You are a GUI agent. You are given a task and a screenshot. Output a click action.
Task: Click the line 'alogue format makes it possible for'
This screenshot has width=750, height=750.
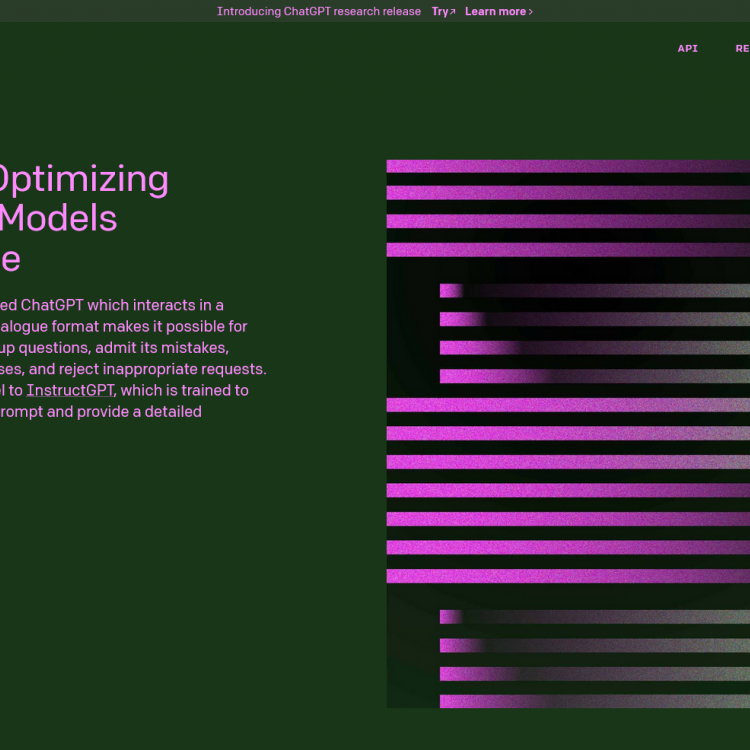tap(123, 327)
